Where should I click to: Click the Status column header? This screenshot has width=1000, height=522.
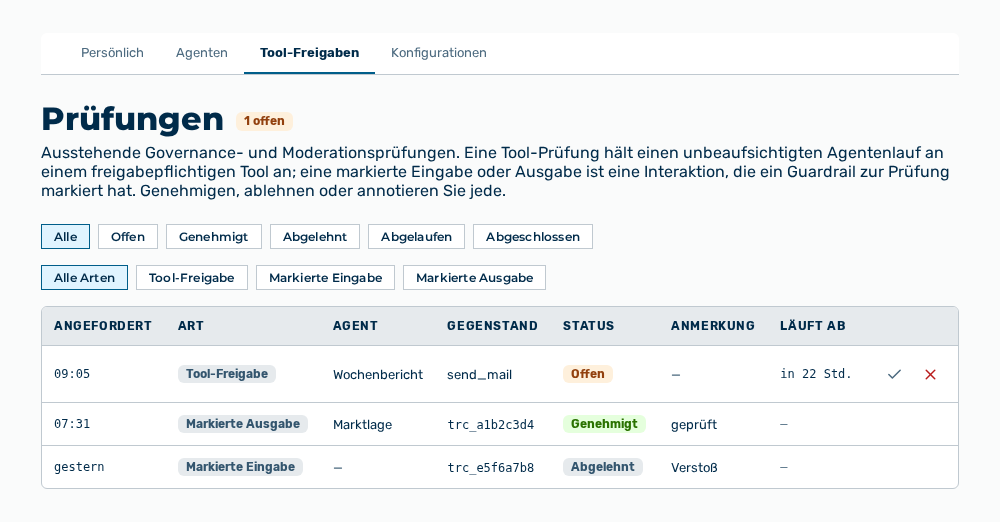(588, 326)
